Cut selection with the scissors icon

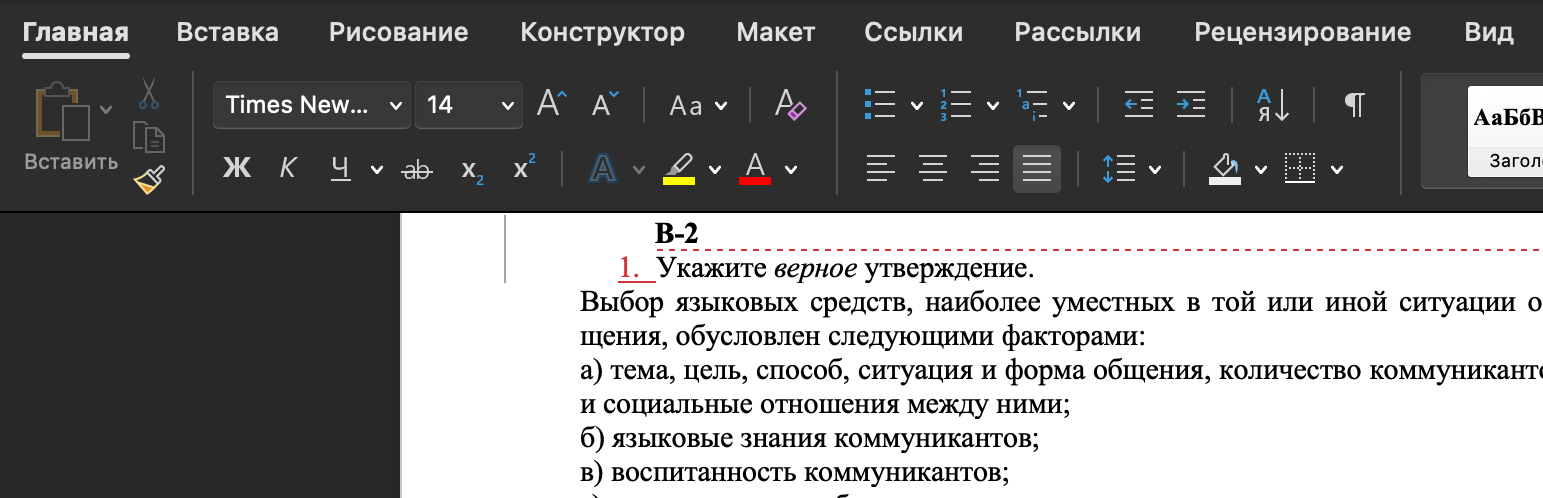point(149,93)
